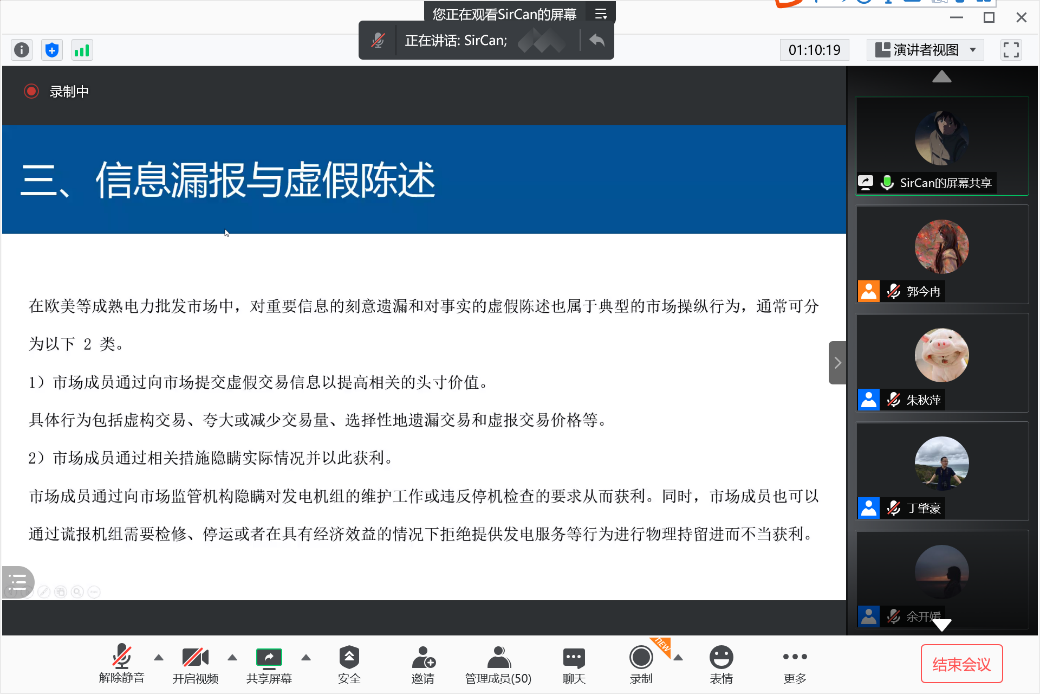Image resolution: width=1040 pixels, height=694 pixels.
Task: Click the security shield health icon
Action: pyautogui.click(x=51, y=50)
